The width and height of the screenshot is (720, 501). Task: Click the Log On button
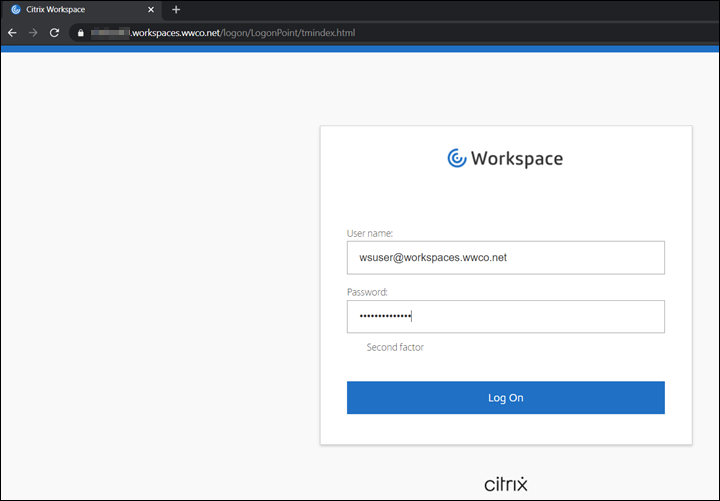pos(506,398)
